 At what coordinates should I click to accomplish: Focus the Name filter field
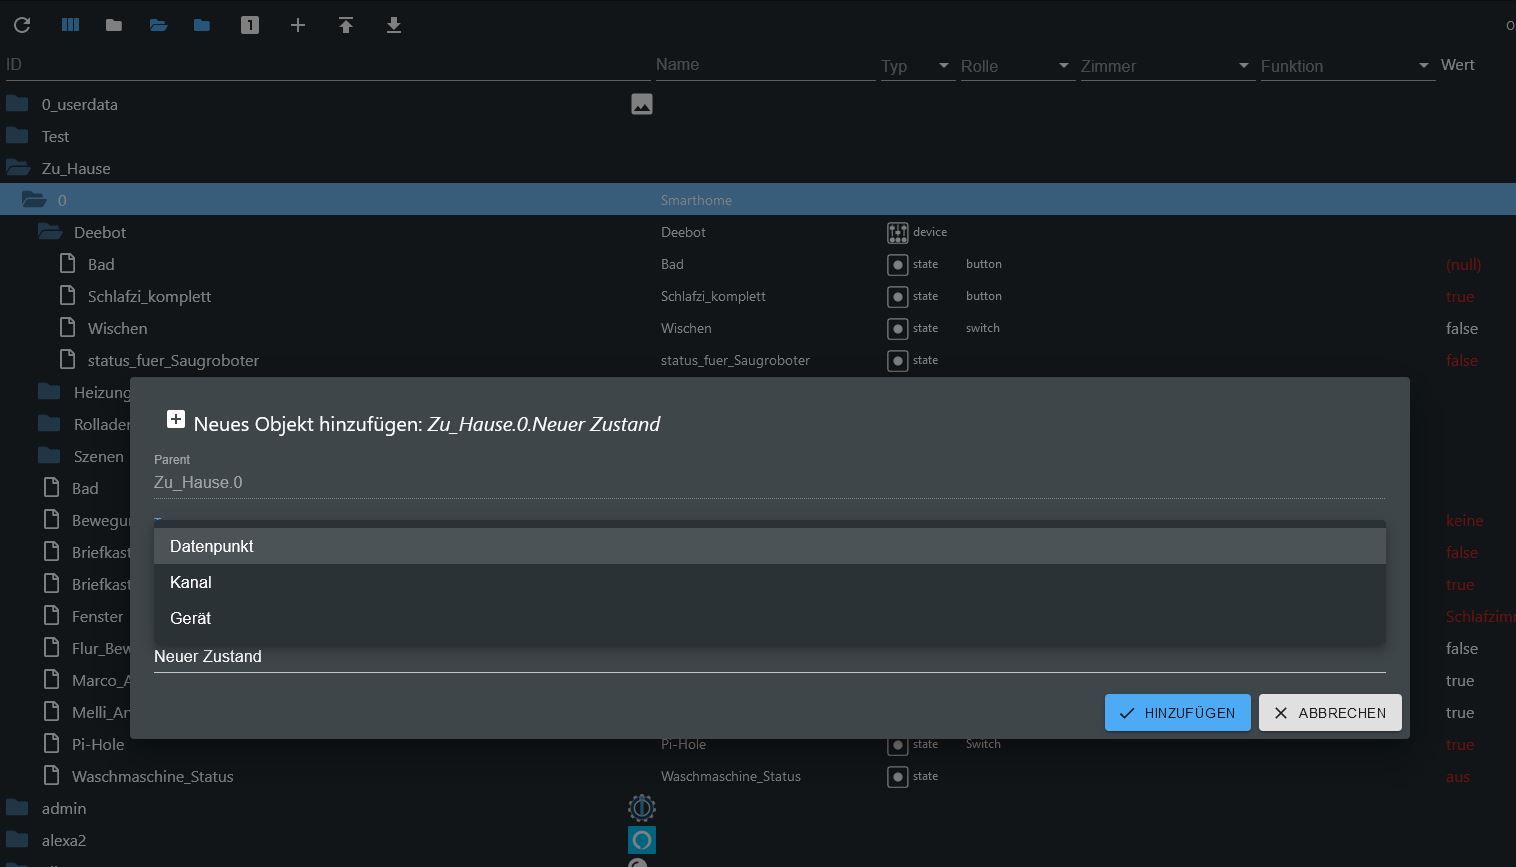(765, 65)
